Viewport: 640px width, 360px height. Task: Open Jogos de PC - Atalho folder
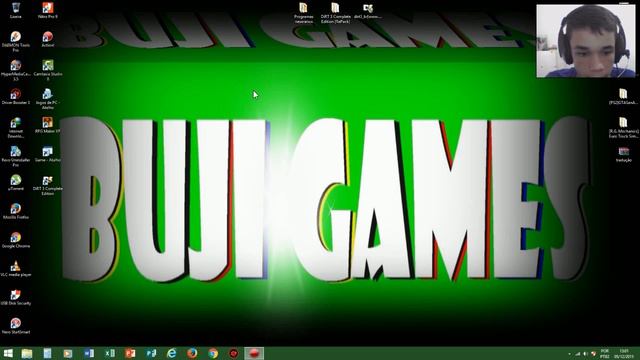[47, 98]
